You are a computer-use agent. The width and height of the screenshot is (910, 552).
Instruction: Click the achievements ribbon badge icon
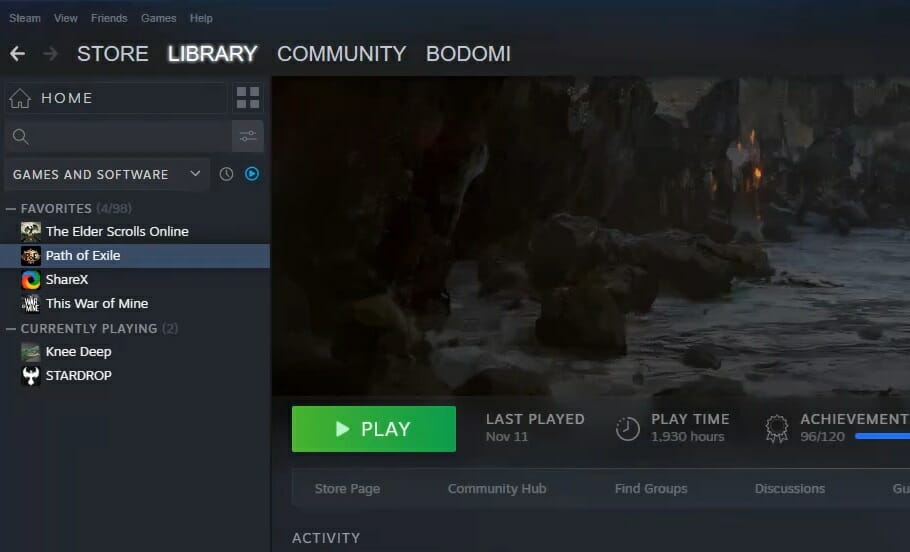coord(777,429)
